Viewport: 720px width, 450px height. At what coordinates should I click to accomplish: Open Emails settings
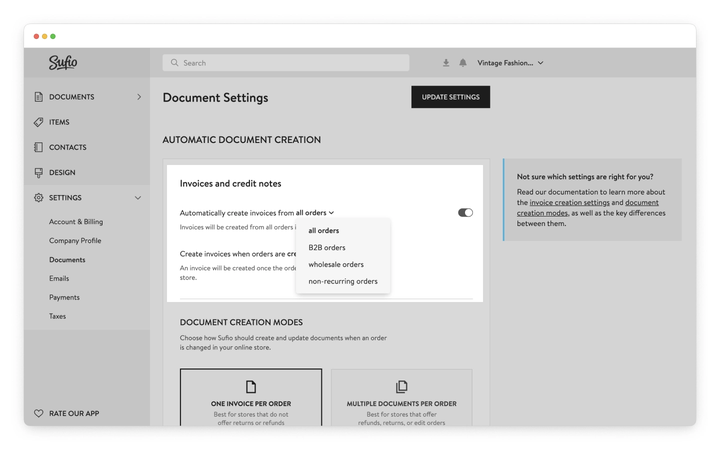[x=59, y=279]
